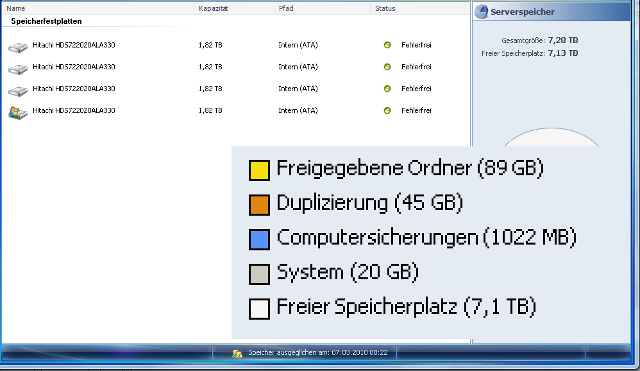Sort by the Name column header
Screen dimensions: 640x371
(16, 8)
